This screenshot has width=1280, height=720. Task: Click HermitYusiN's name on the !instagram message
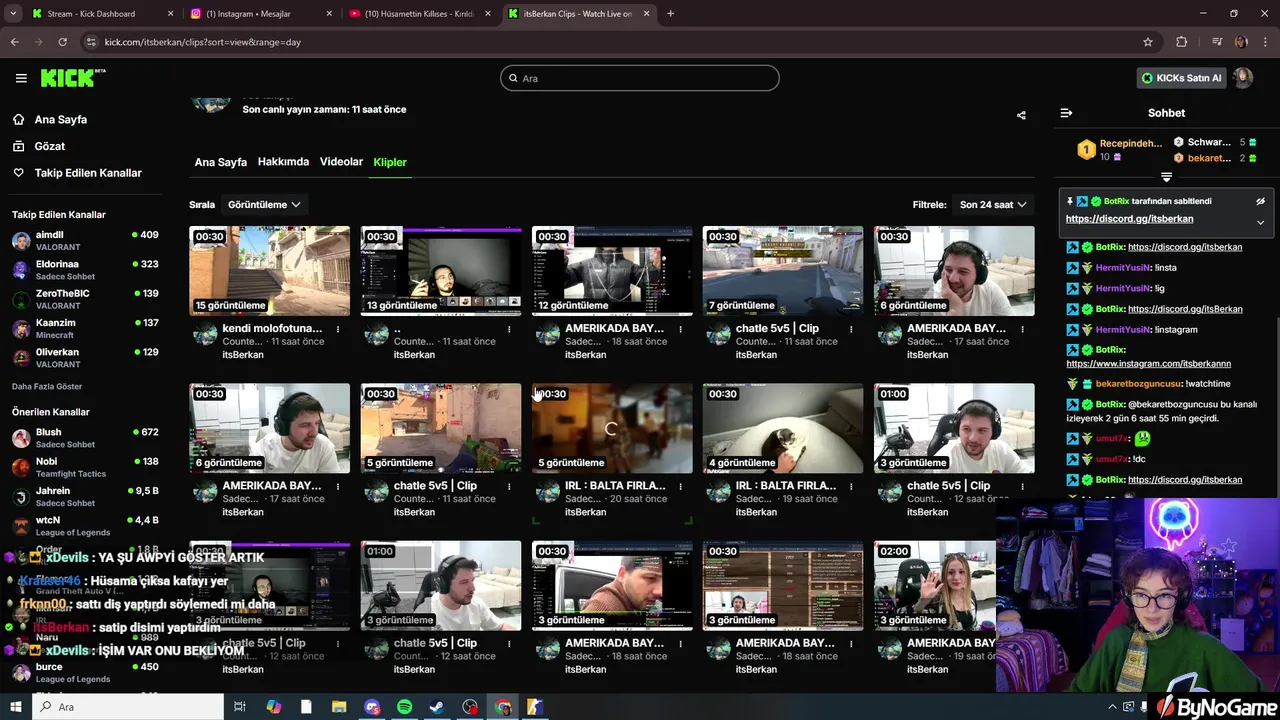tap(1122, 329)
